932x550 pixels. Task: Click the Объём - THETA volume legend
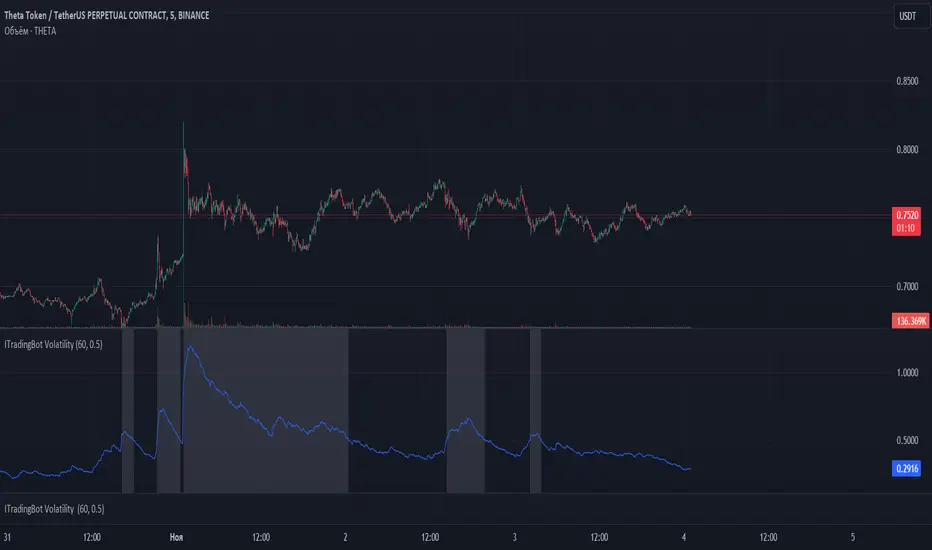pyautogui.click(x=30, y=31)
